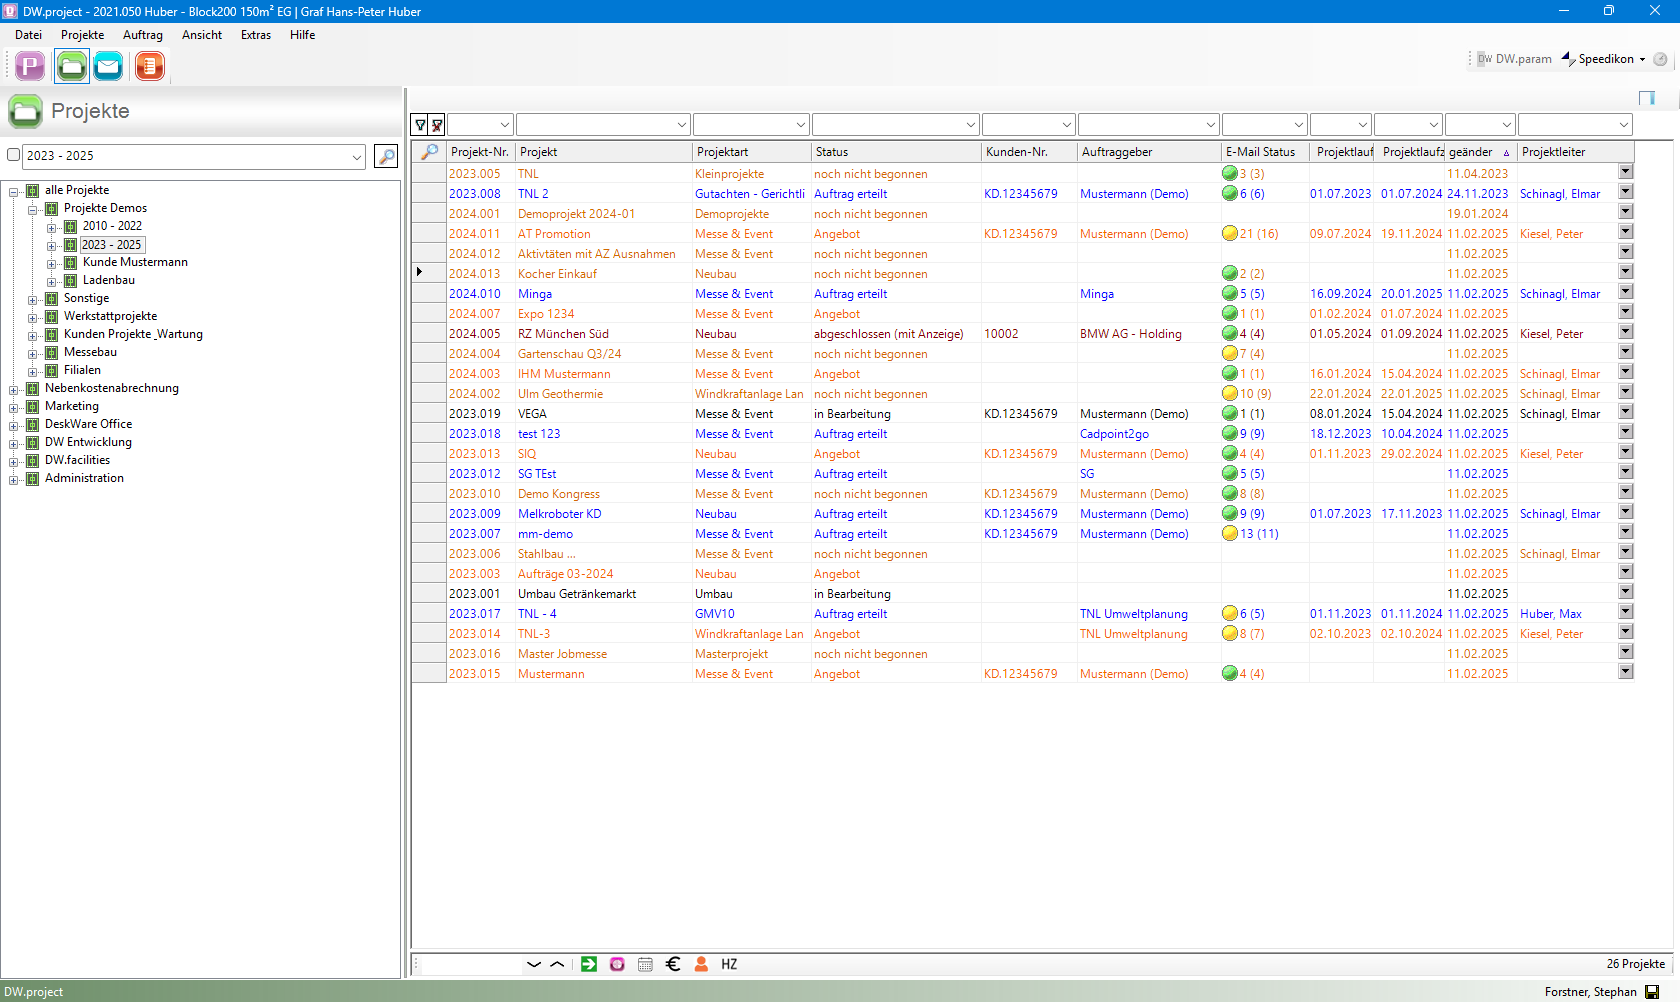Move down with the bottom toolbar down chevron
Image resolution: width=1680 pixels, height=1002 pixels.
click(534, 964)
